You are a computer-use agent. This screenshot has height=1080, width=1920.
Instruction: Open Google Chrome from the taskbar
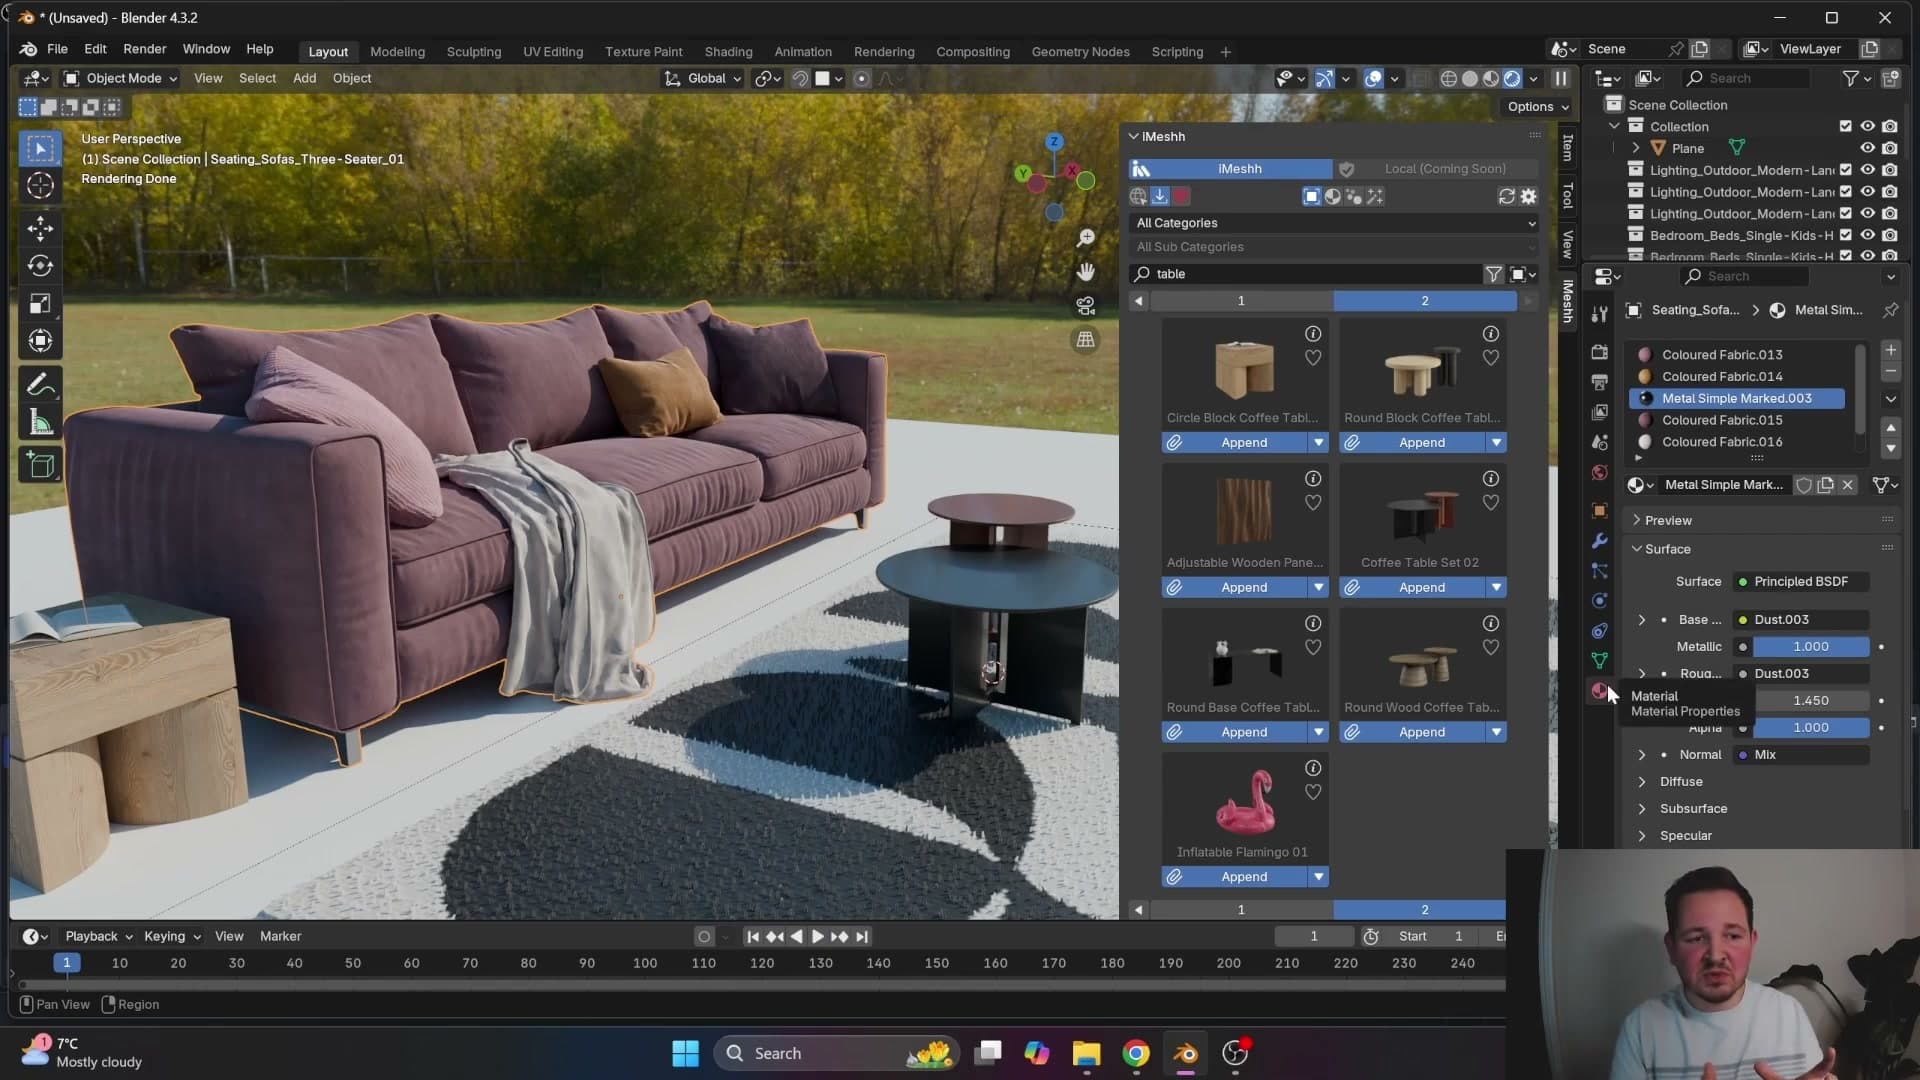pyautogui.click(x=1136, y=1053)
